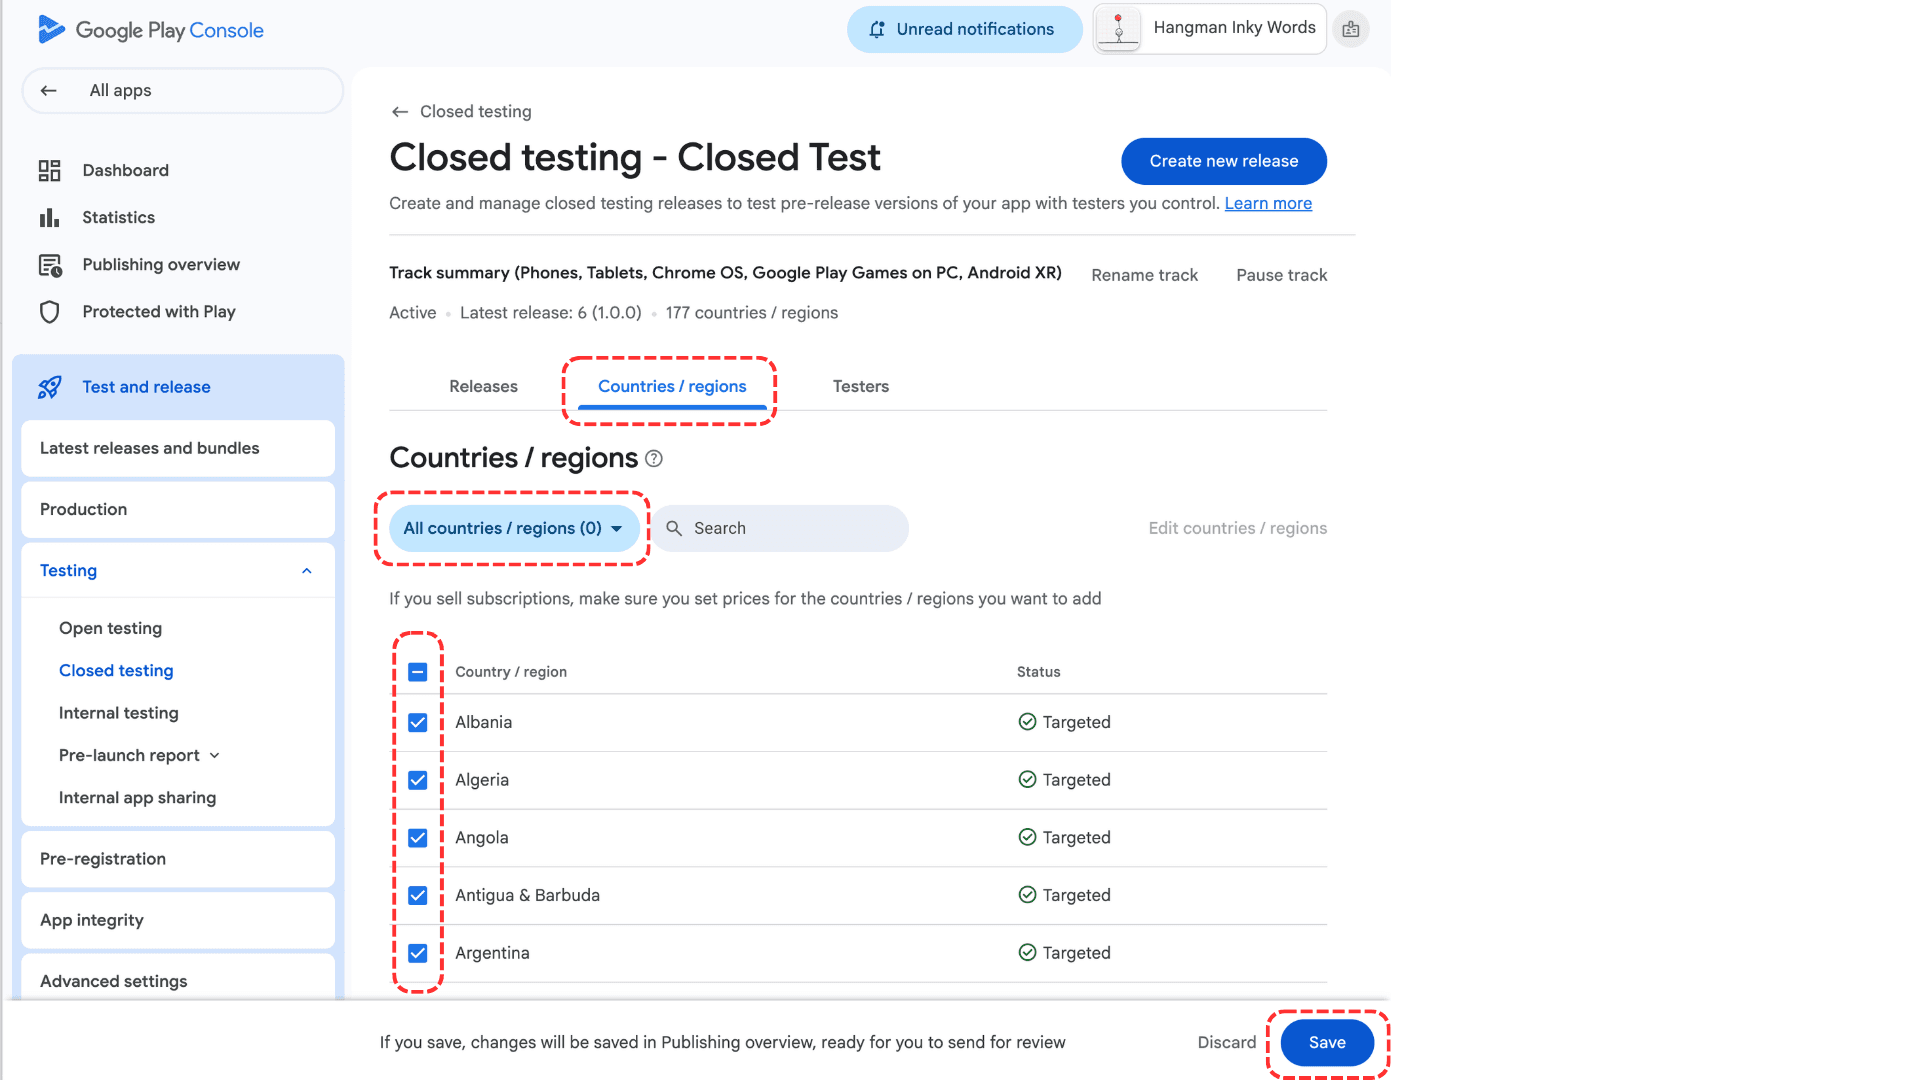The width and height of the screenshot is (1920, 1080).
Task: Click the help icon beside Countries / regions heading
Action: click(654, 458)
